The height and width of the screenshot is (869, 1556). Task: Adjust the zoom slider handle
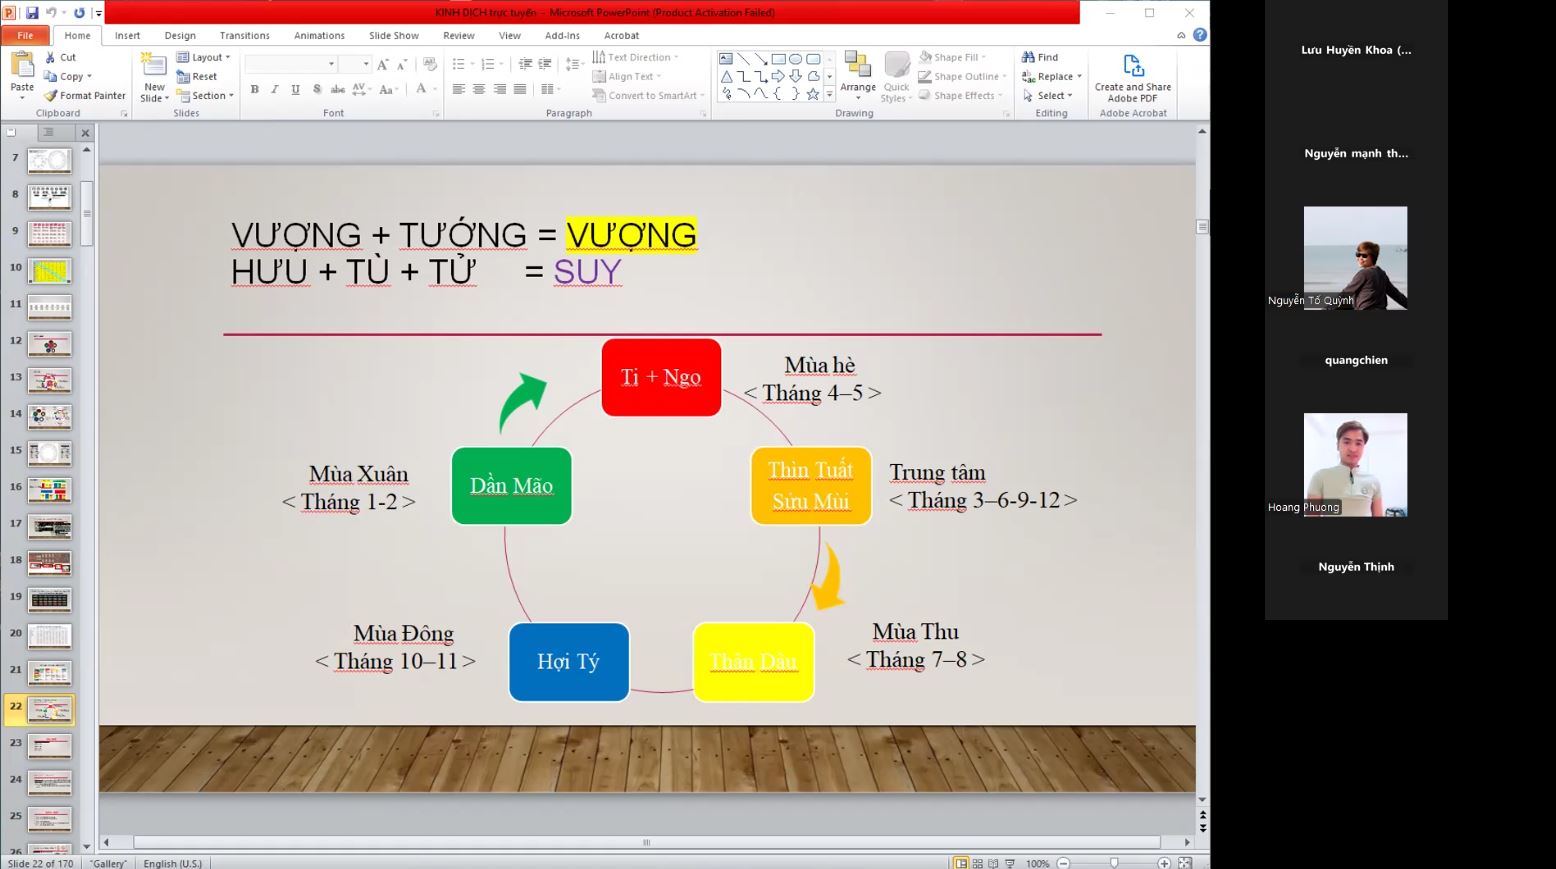[1114, 863]
